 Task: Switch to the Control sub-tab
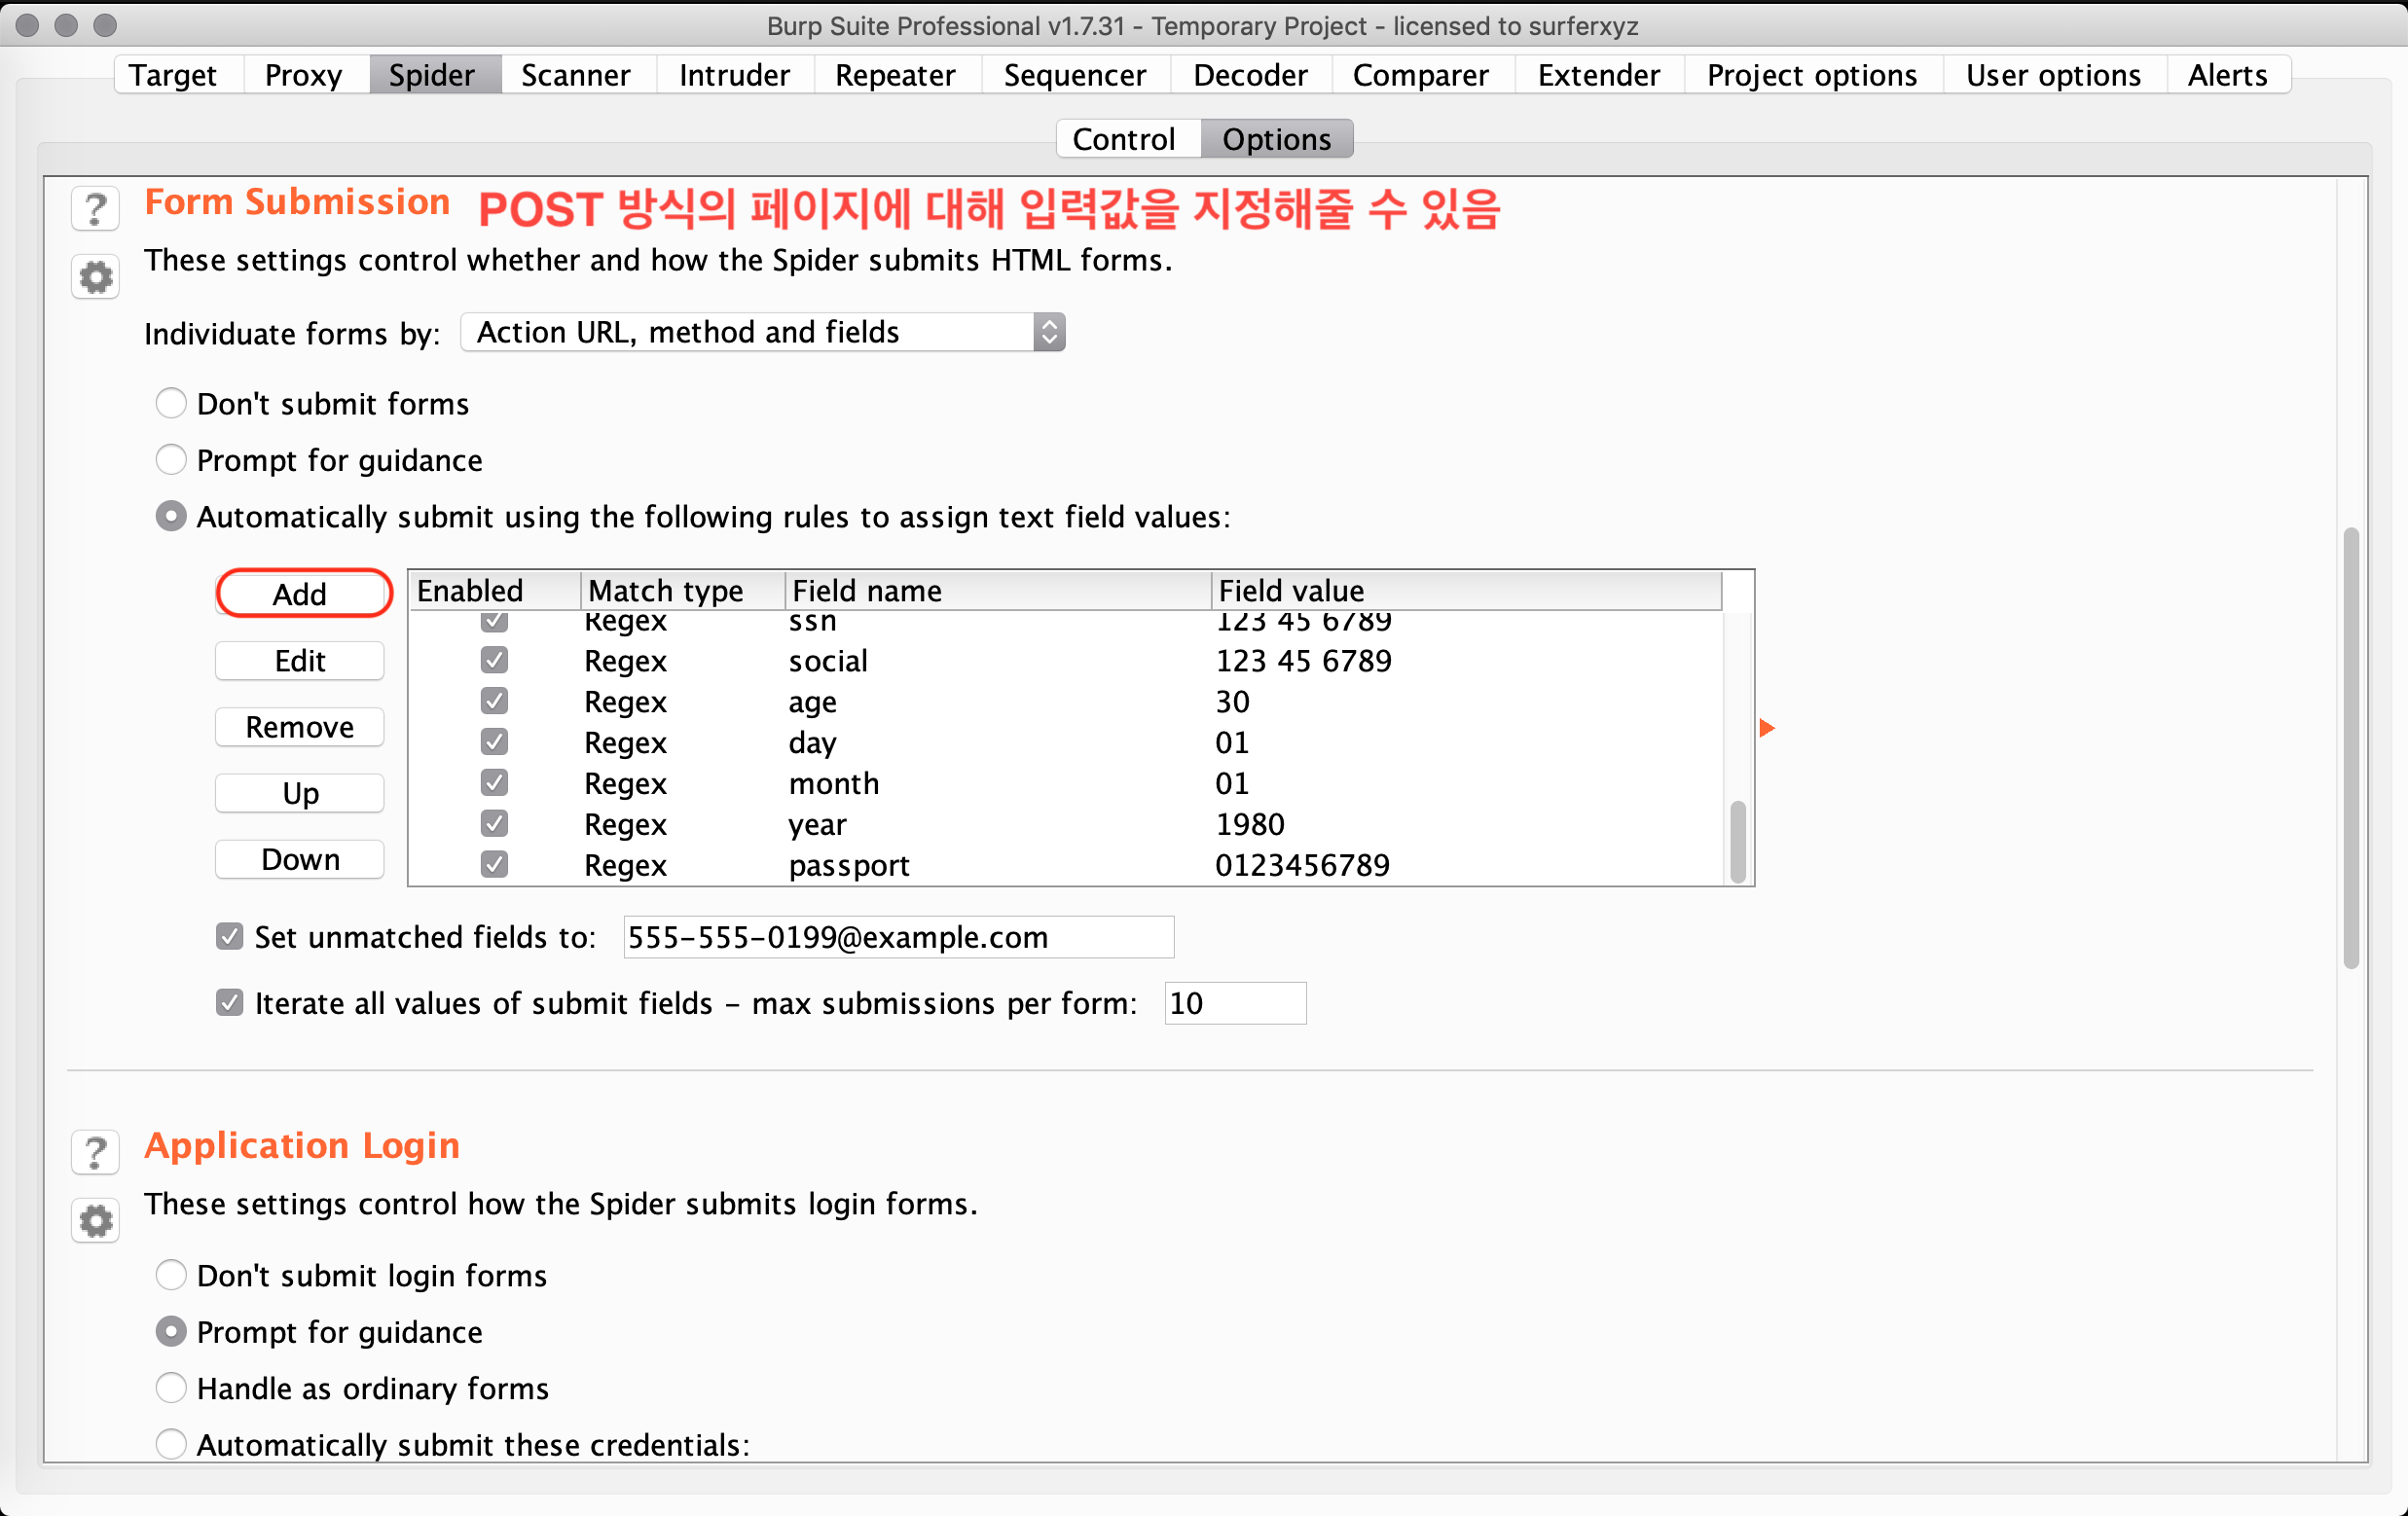(1123, 139)
